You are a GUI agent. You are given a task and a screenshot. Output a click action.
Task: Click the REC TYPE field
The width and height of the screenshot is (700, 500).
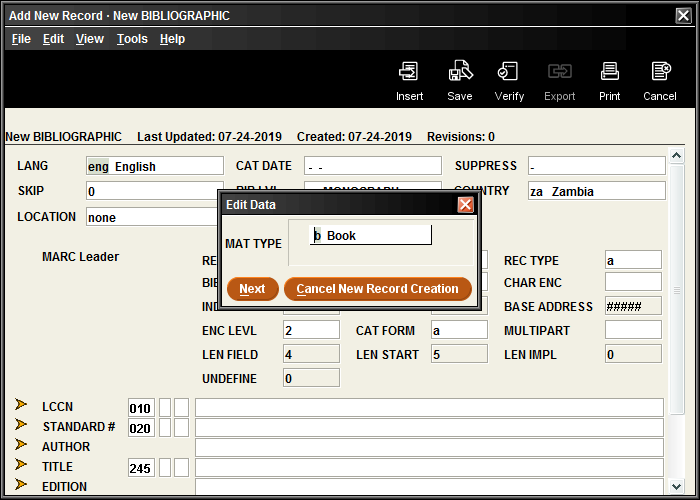coord(633,260)
